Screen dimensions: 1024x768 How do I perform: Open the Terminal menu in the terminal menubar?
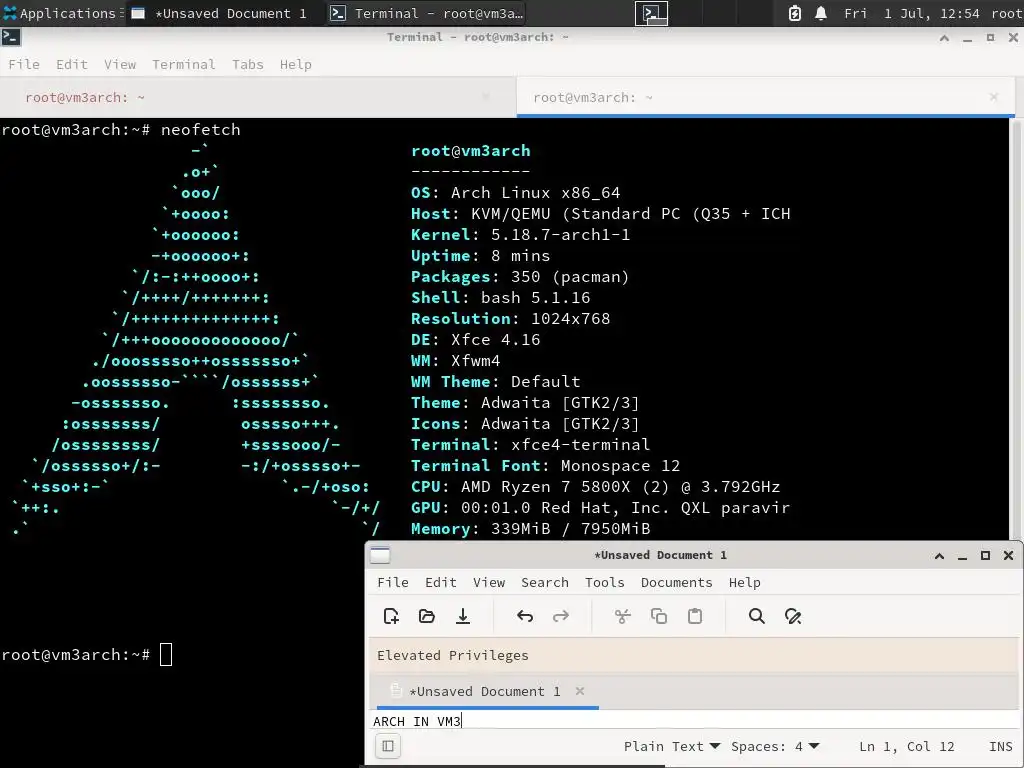pos(184,64)
